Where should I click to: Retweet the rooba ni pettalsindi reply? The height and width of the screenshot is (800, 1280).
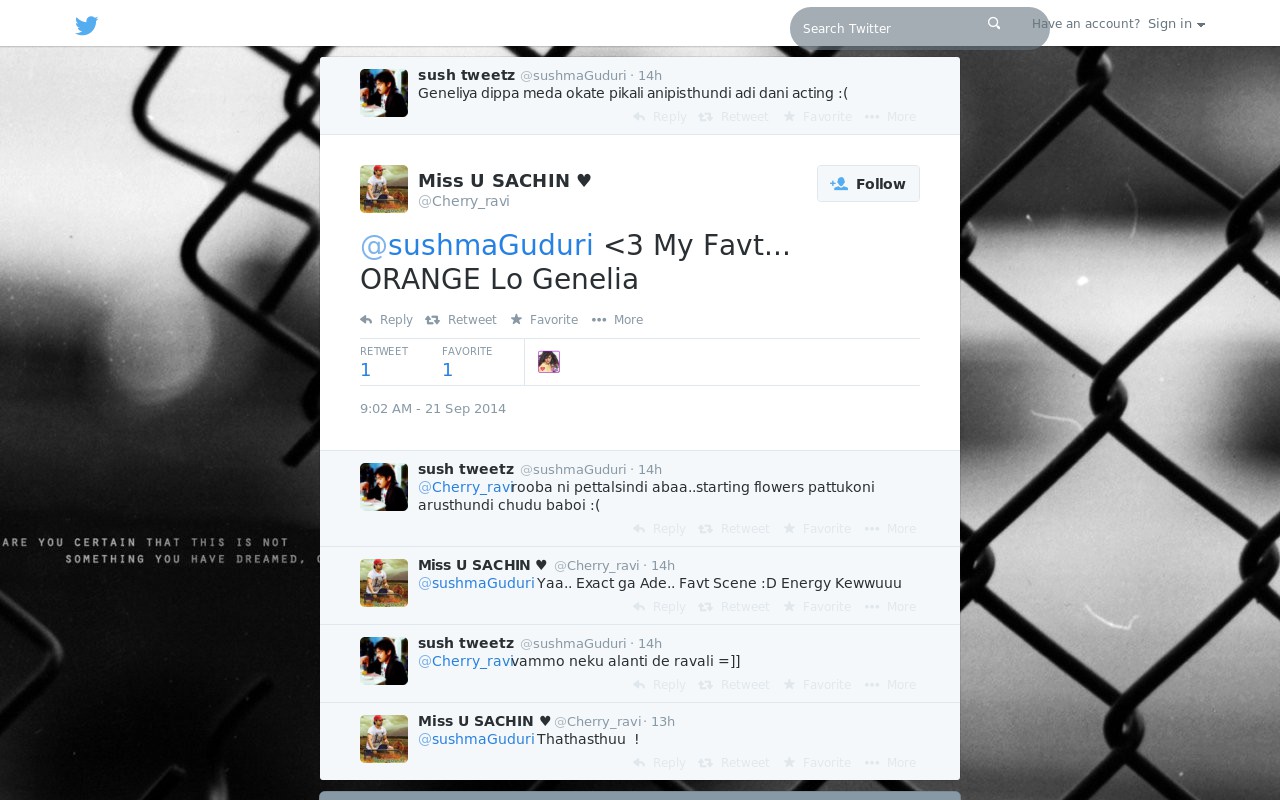click(x=734, y=529)
